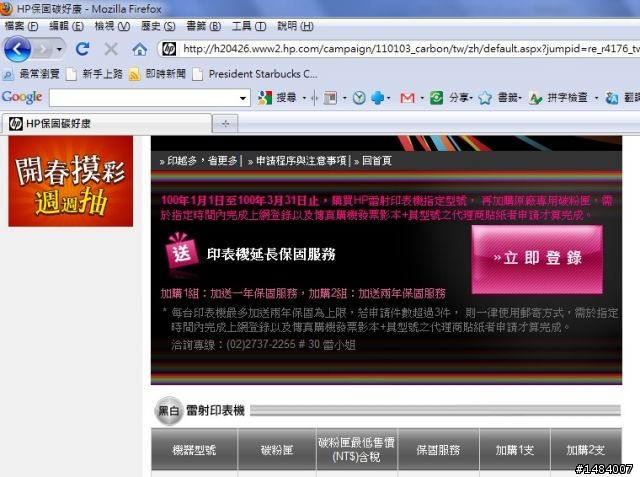Click the blue plus gadget icon
640x477 pixels.
(x=378, y=98)
